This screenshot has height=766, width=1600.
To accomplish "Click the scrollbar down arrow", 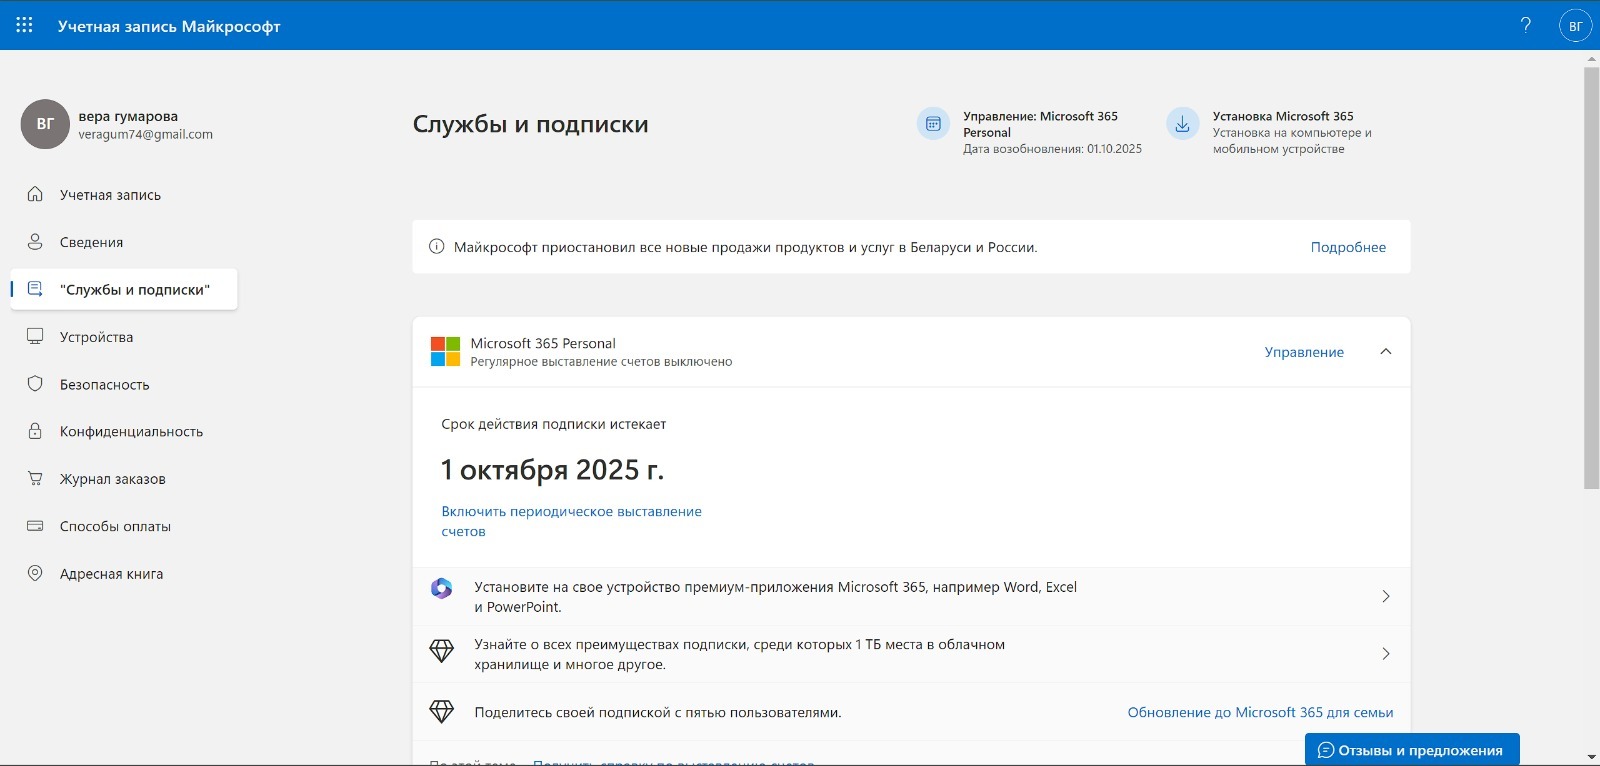I will tap(1591, 758).
